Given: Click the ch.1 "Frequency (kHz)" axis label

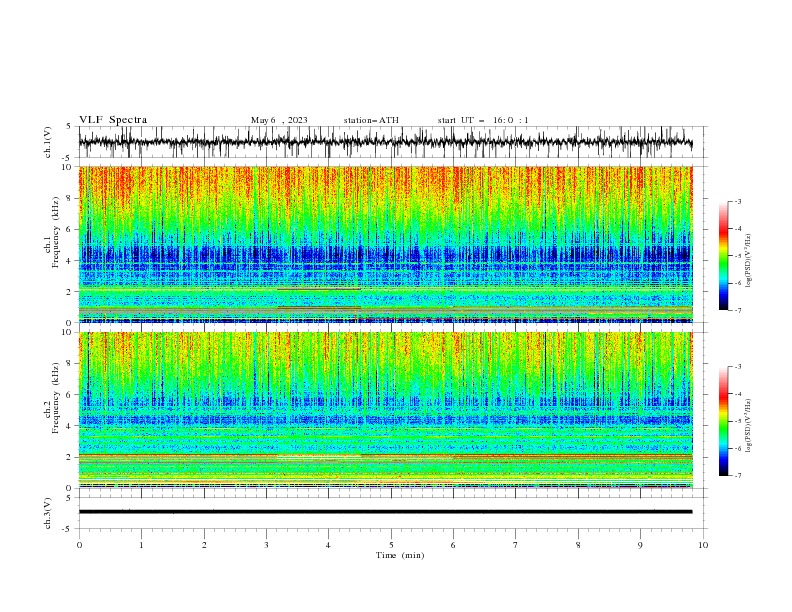Looking at the screenshot, I should [x=56, y=230].
